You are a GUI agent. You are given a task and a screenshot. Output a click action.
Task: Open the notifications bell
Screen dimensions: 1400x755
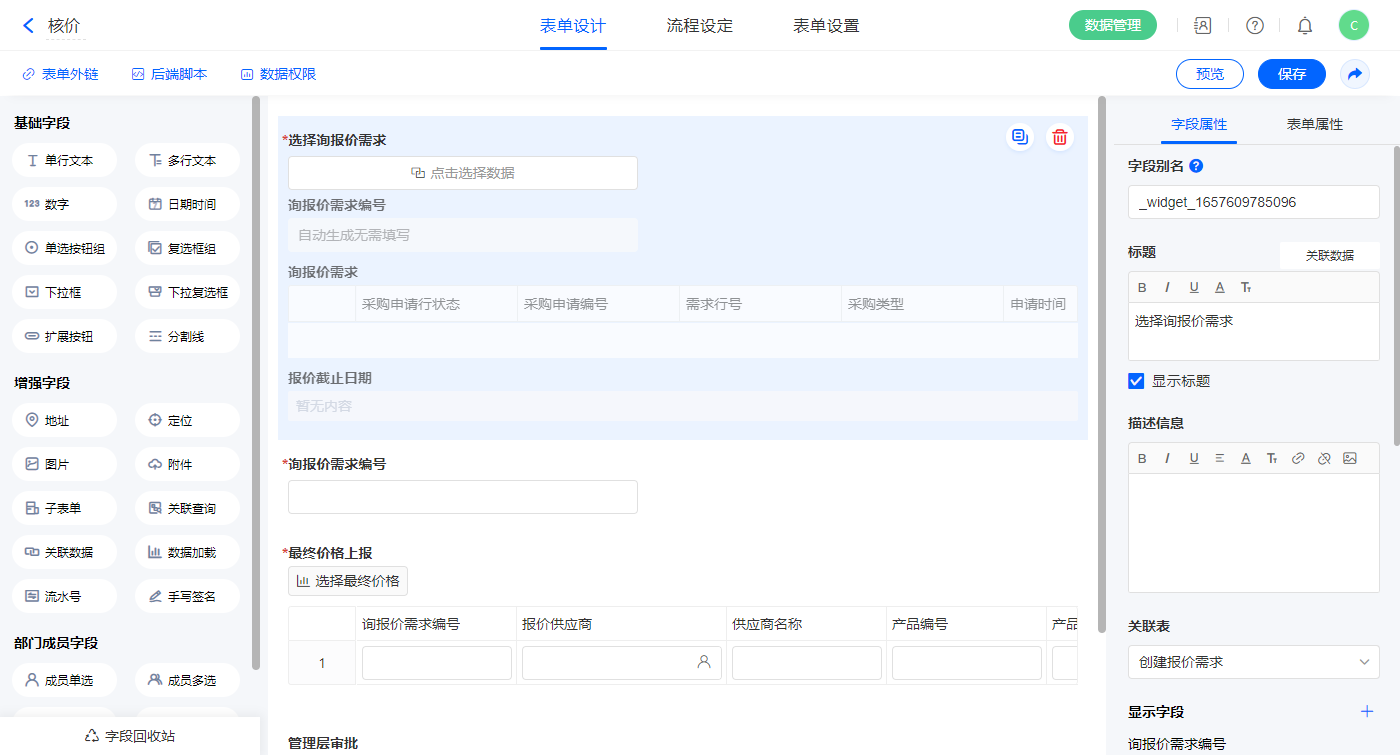[1304, 26]
